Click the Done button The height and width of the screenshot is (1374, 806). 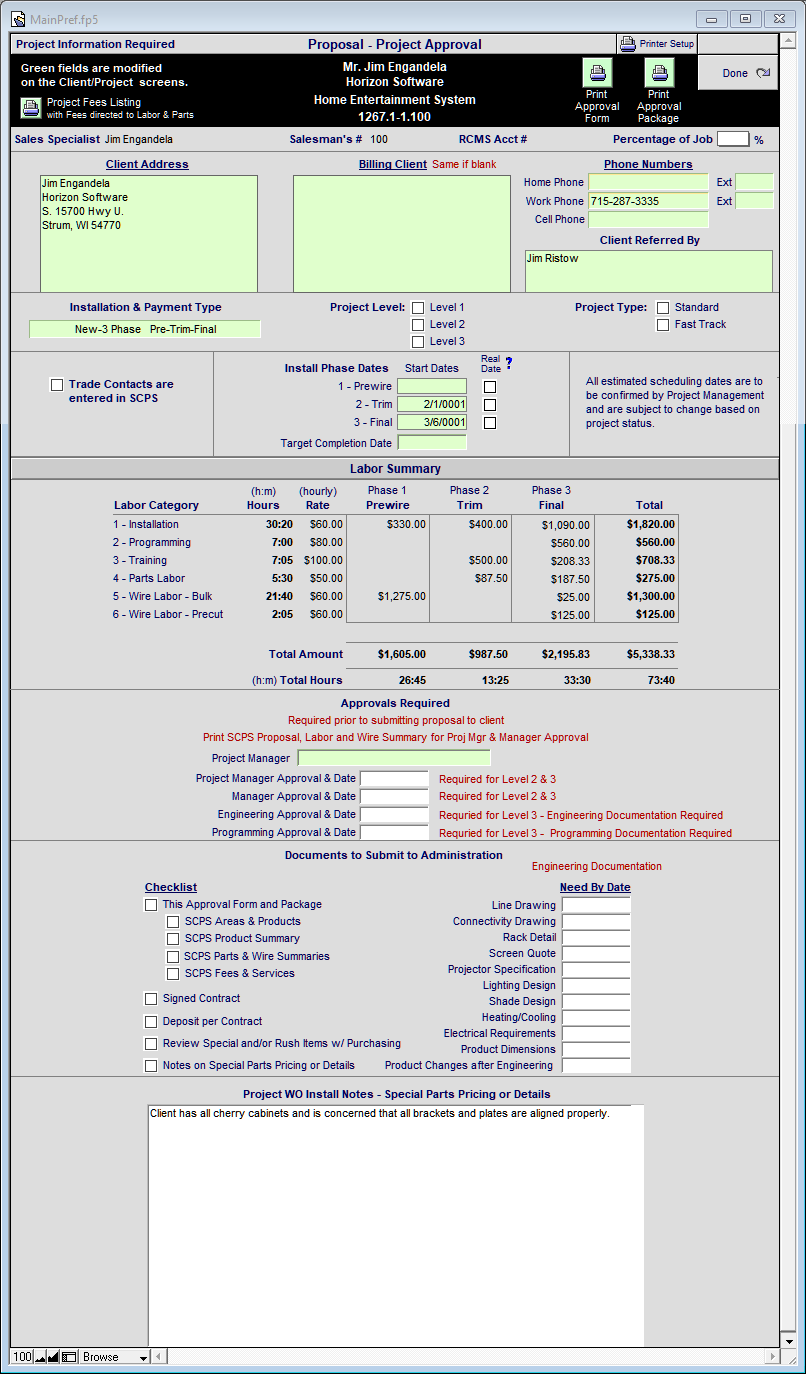pos(737,73)
